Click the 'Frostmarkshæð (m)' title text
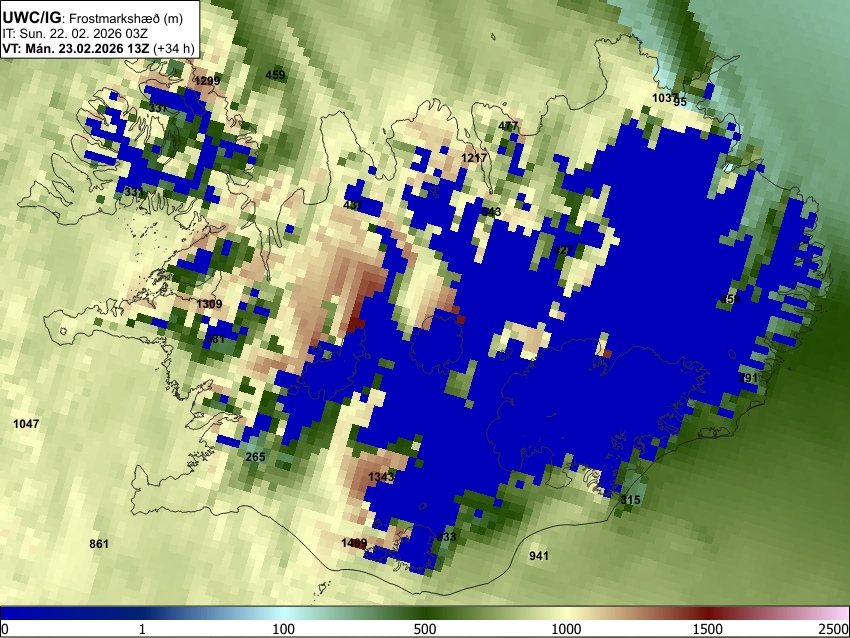Image resolution: width=850 pixels, height=638 pixels. tap(126, 18)
